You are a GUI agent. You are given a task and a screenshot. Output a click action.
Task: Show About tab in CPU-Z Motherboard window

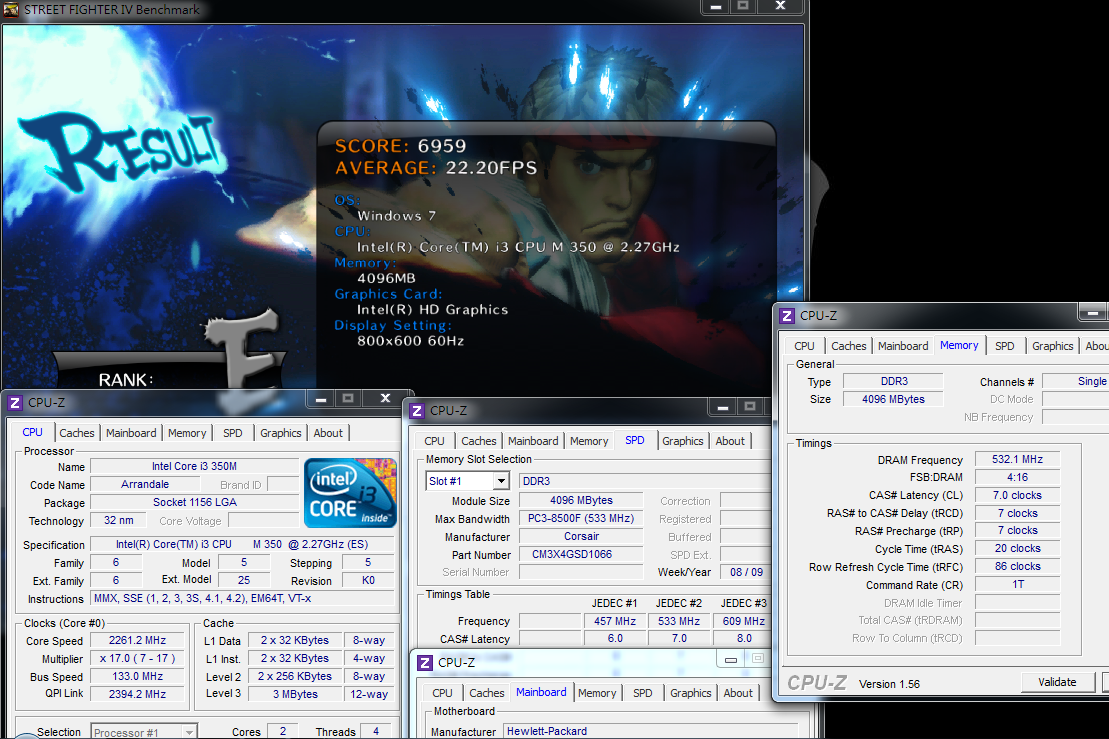pos(738,693)
